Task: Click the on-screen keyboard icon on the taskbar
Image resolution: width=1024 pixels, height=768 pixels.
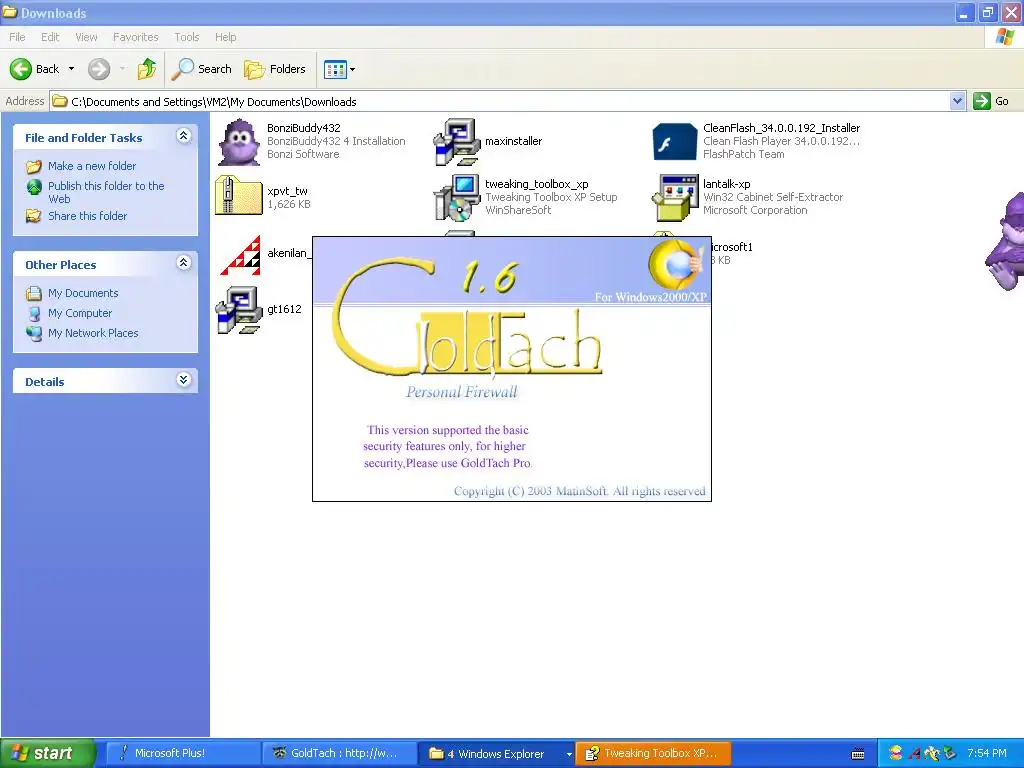Action: tap(858, 754)
